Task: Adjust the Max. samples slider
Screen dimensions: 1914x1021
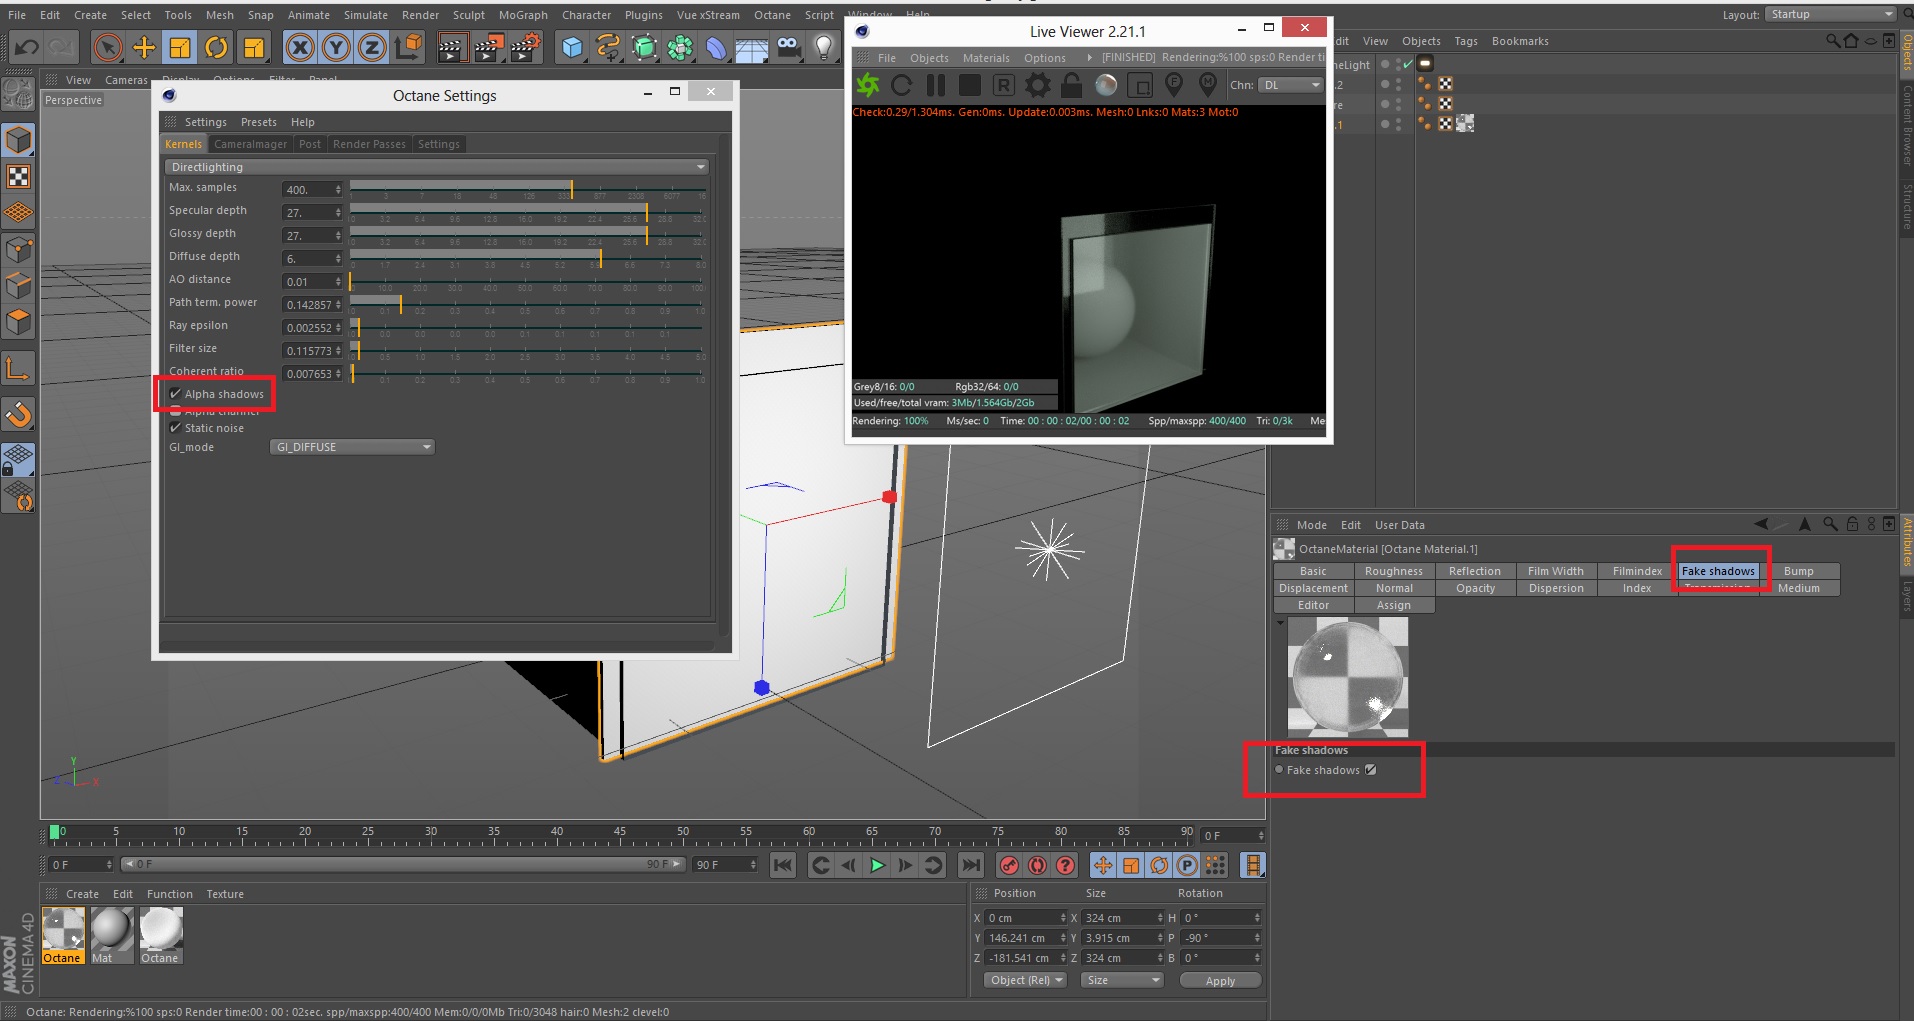Action: pyautogui.click(x=528, y=189)
